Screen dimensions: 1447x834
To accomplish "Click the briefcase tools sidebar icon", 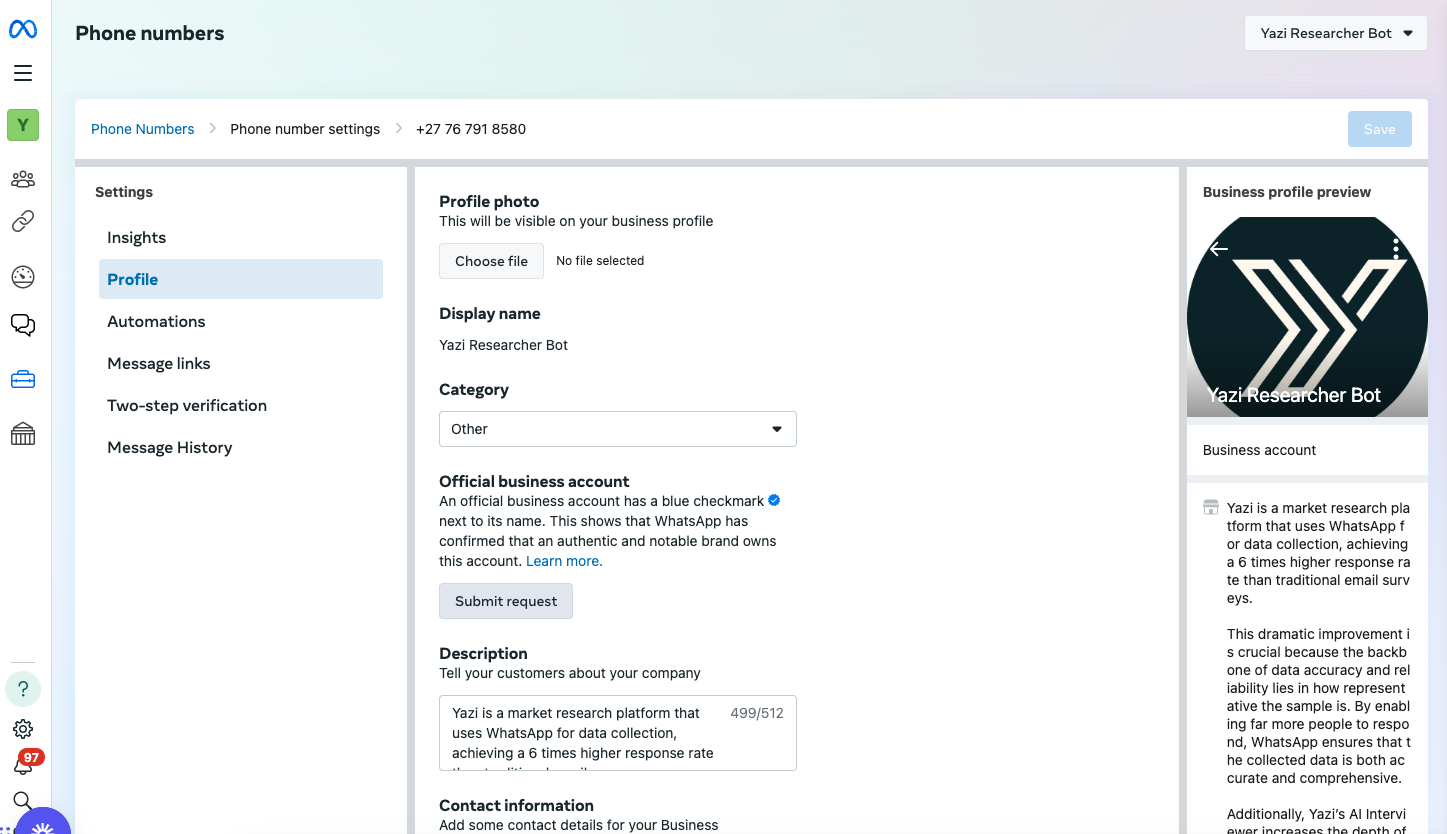I will pos(23,380).
